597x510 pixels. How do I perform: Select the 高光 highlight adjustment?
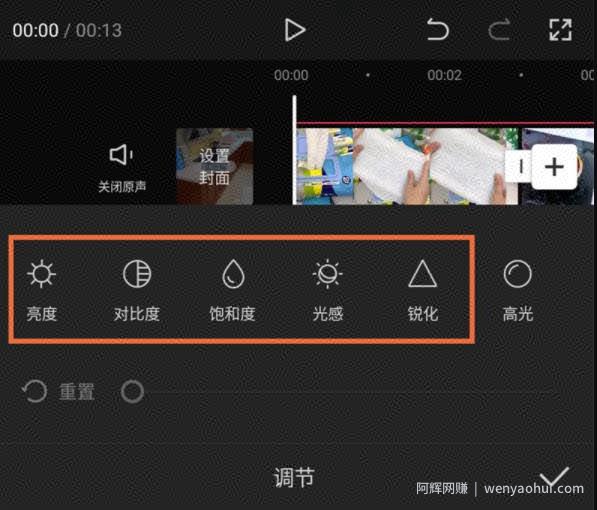coord(518,290)
